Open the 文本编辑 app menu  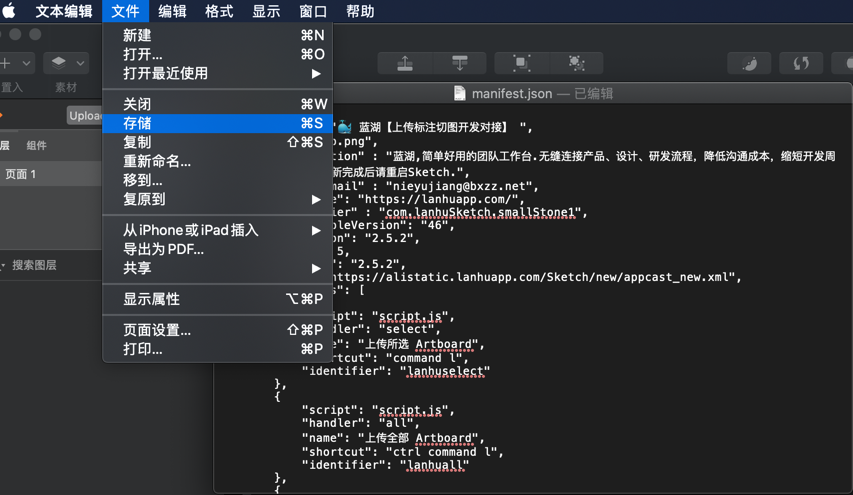[x=64, y=11]
